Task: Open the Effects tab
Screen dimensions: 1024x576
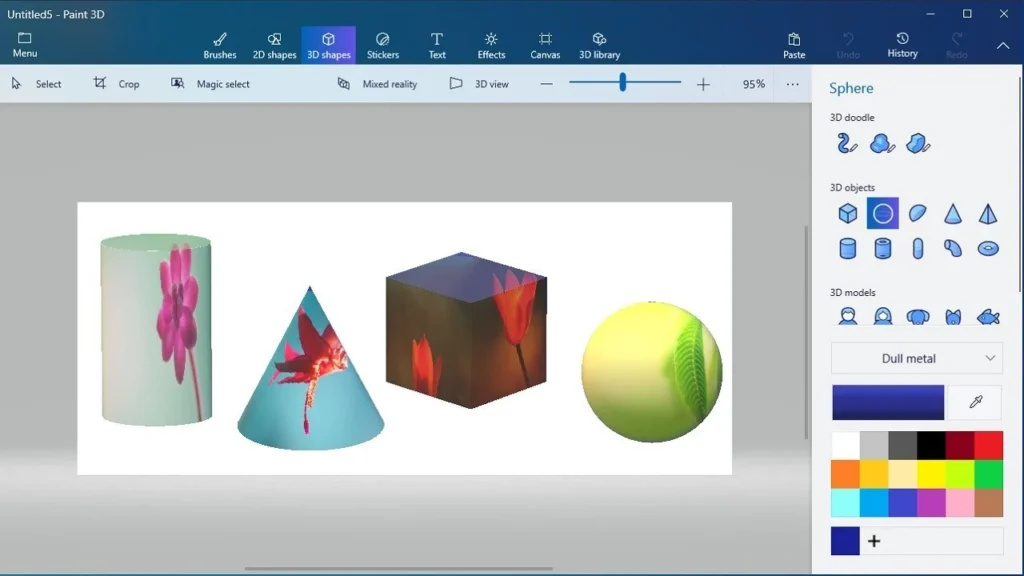Action: [491, 45]
